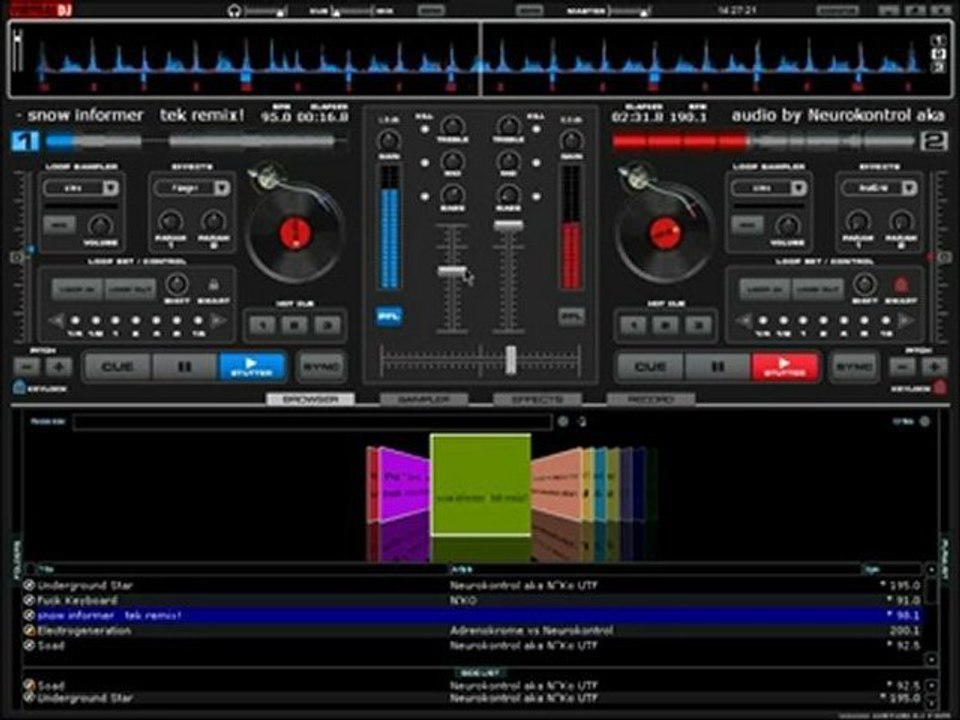Screen dimensions: 960x720
Task: Switch to the Browser tab
Action: 310,400
